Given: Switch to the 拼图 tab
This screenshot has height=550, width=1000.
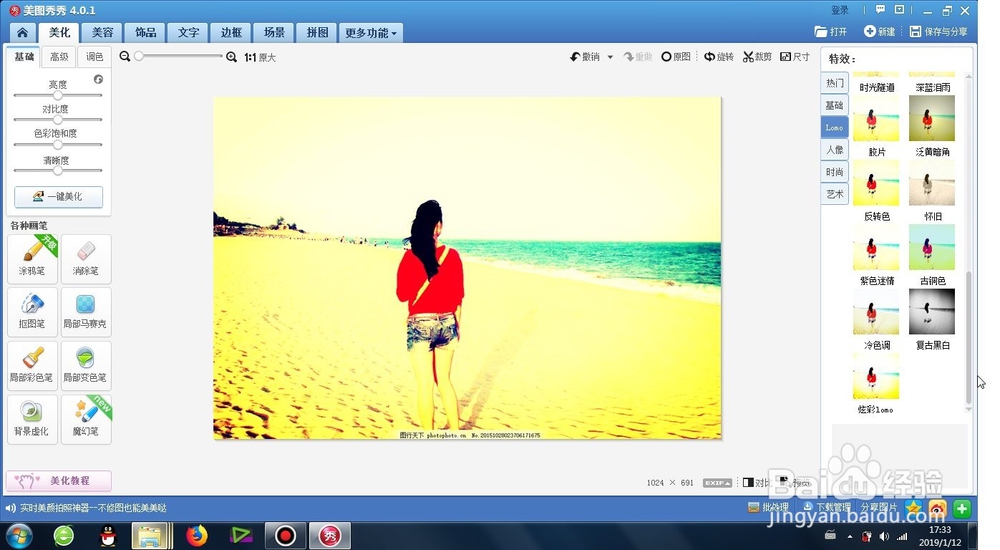Looking at the screenshot, I should [317, 33].
